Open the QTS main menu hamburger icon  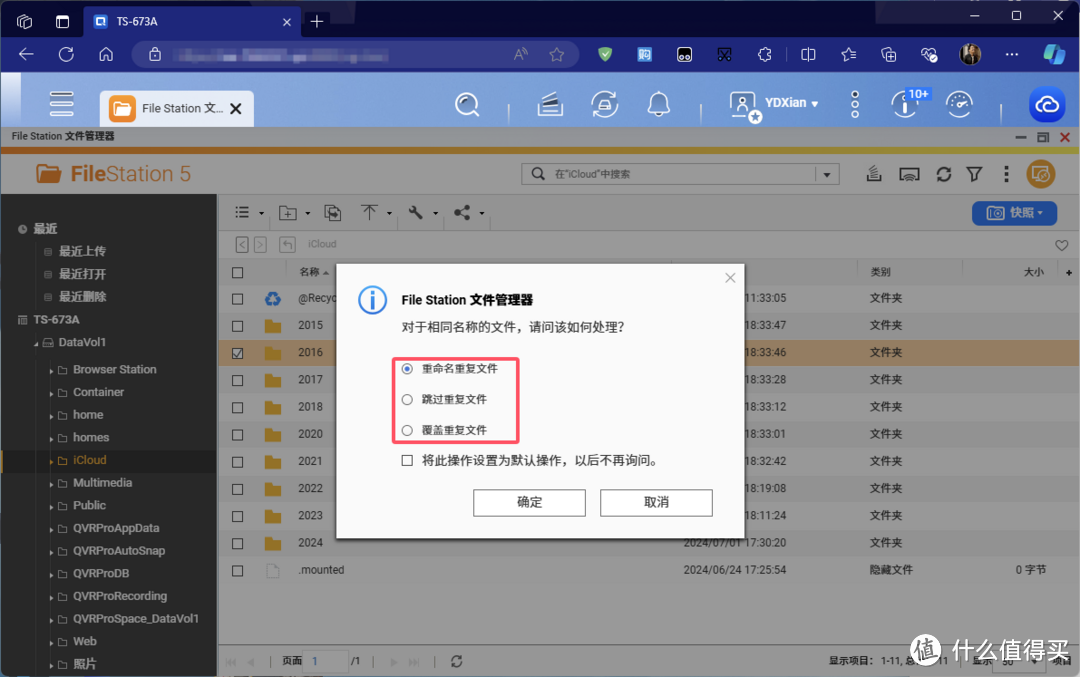pyautogui.click(x=62, y=104)
